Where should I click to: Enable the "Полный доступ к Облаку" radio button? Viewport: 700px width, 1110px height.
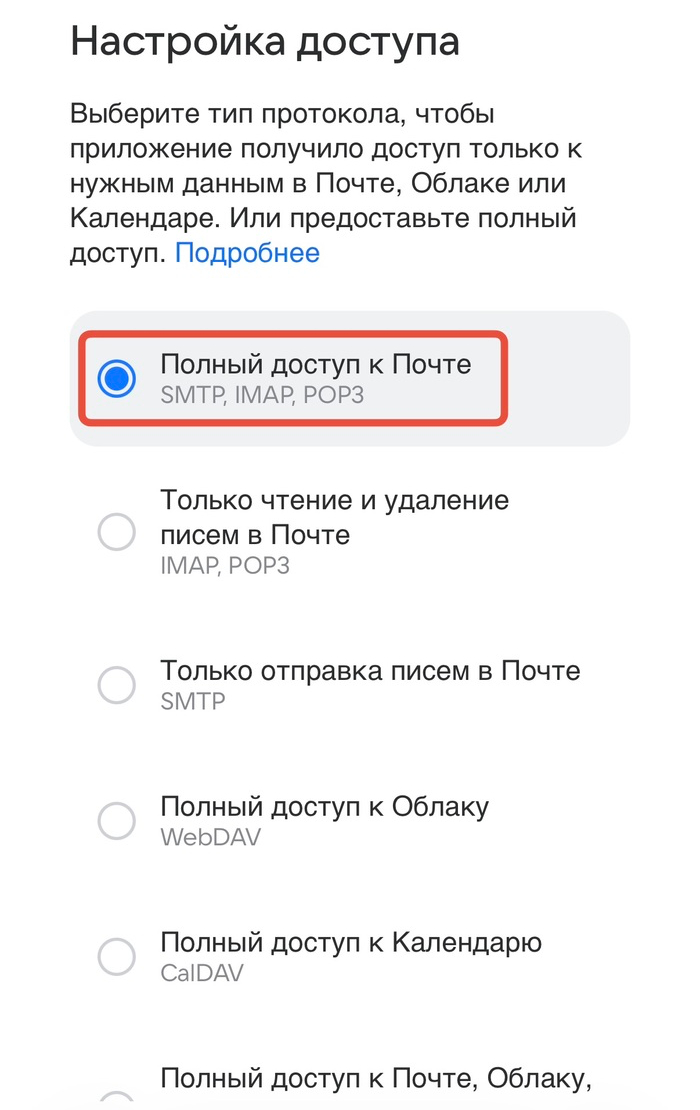click(x=116, y=821)
